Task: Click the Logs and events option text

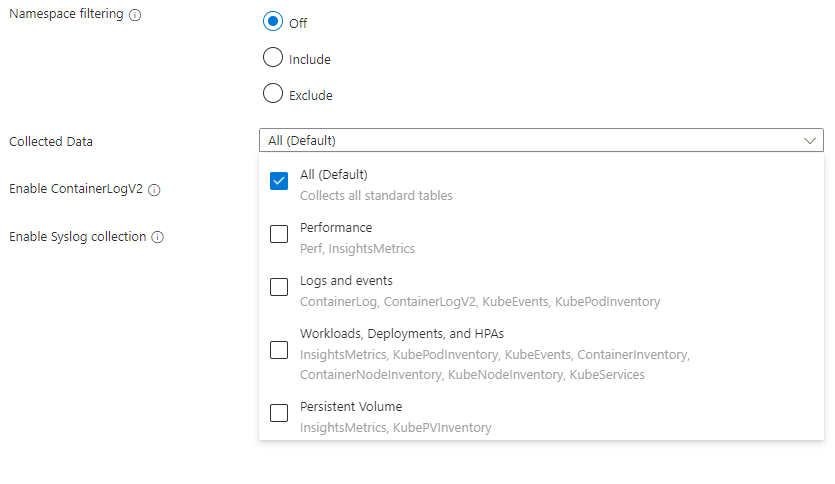Action: click(346, 281)
